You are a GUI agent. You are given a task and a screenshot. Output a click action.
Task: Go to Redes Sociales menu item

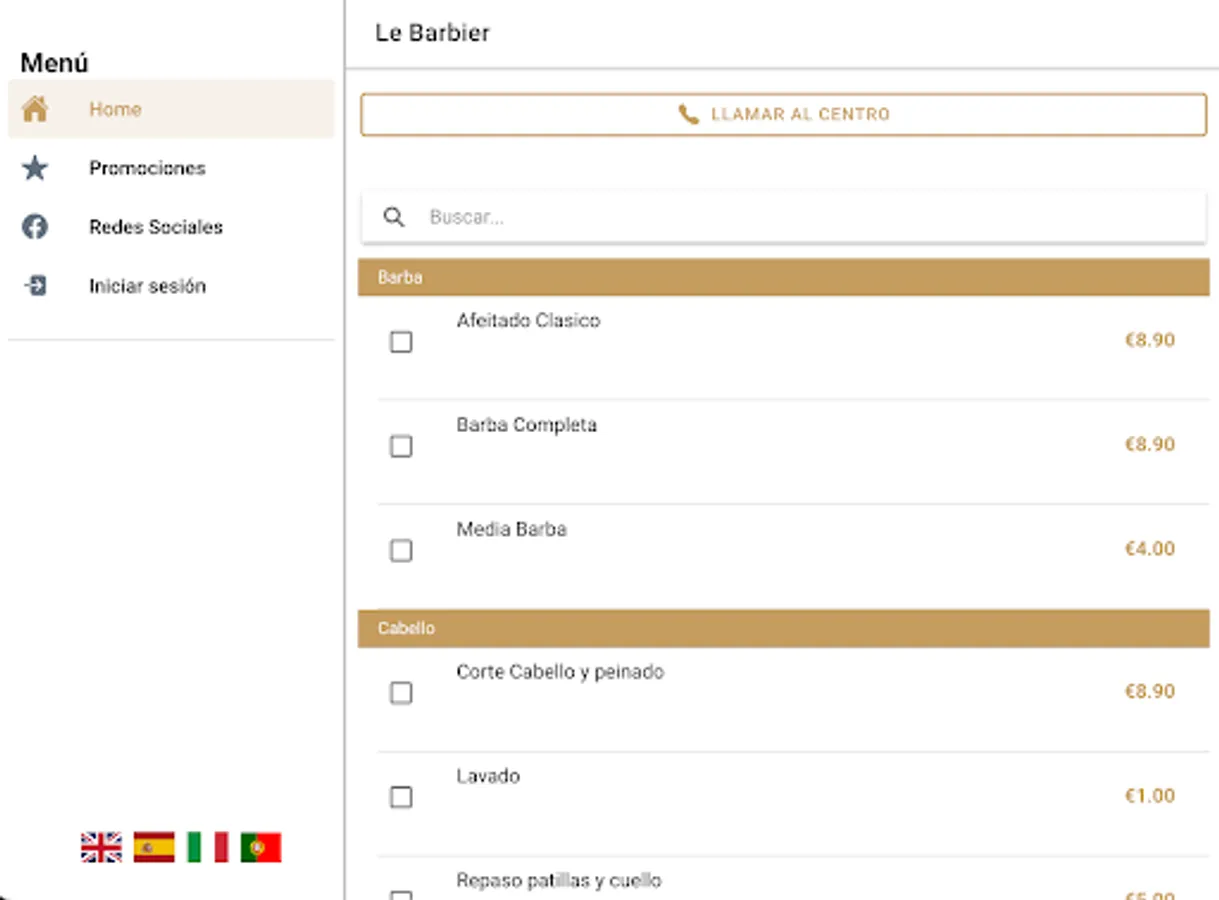156,227
